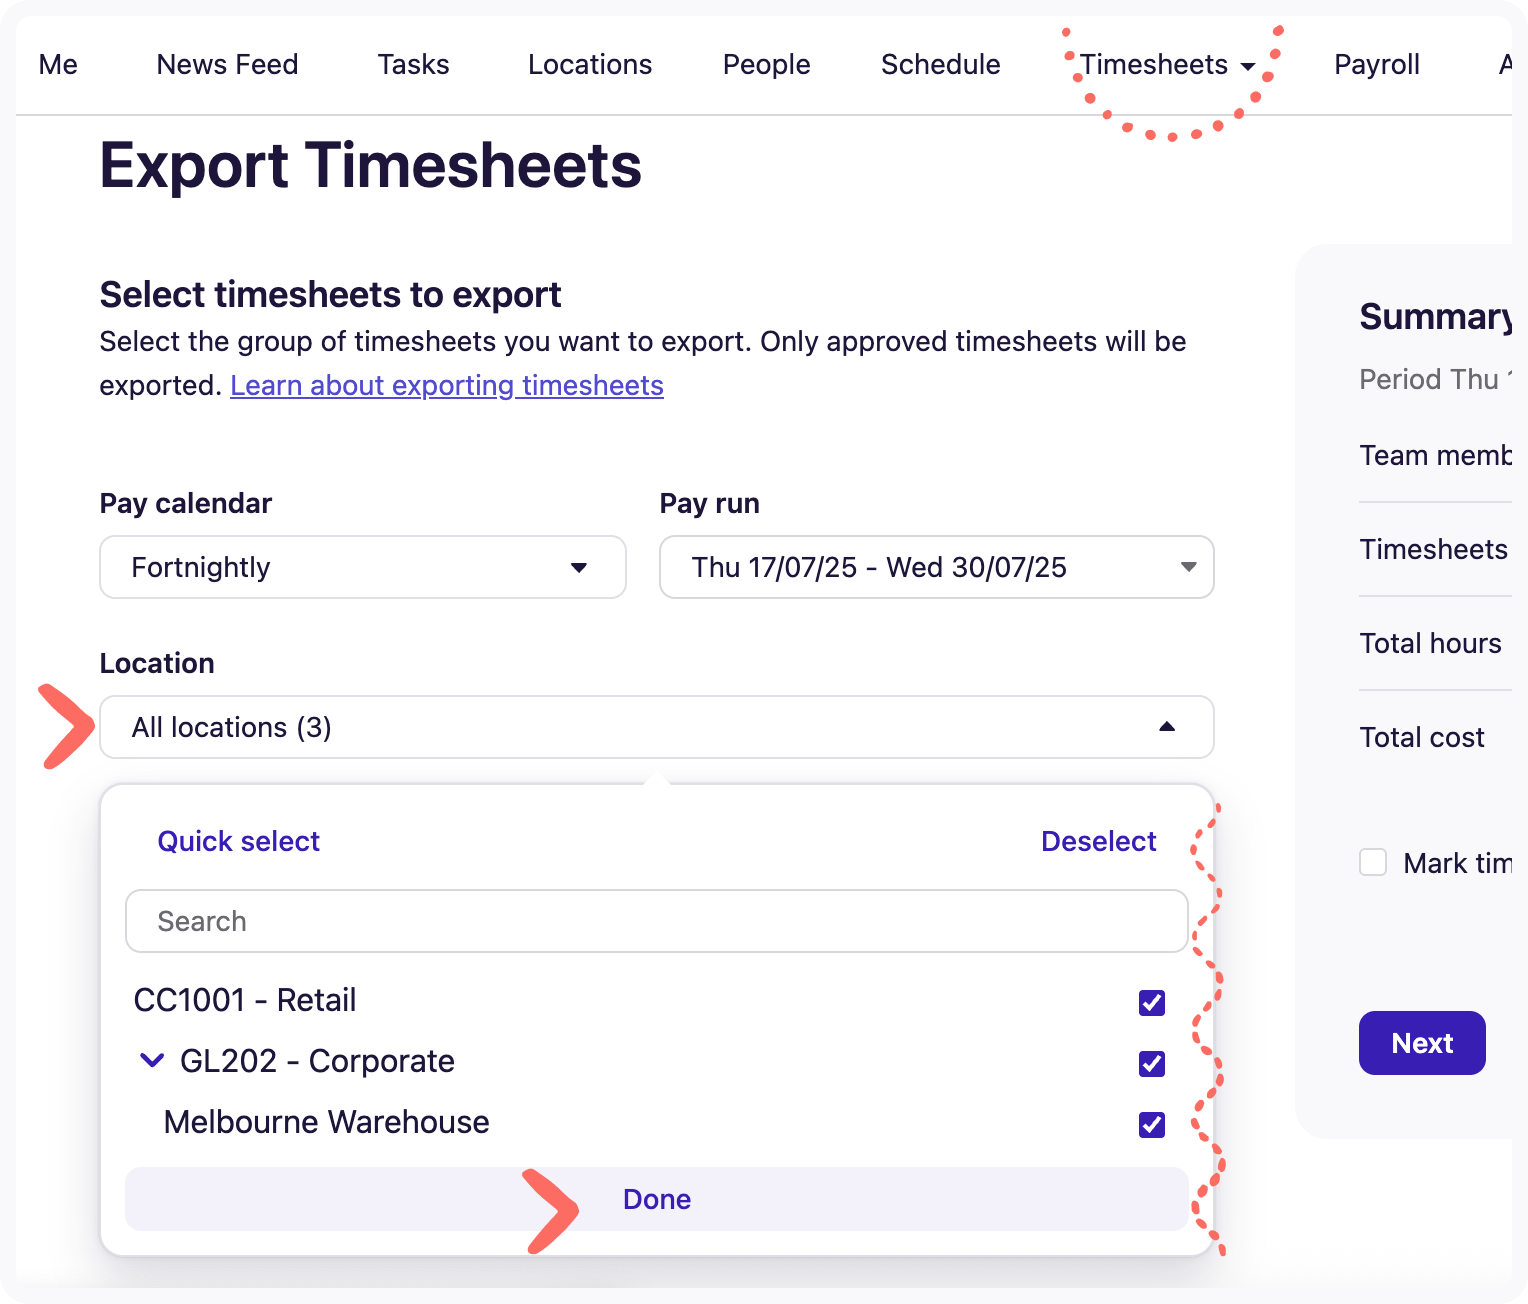The width and height of the screenshot is (1528, 1304).
Task: Uncheck the CC1001 - Retail checkbox
Action: point(1152,1002)
